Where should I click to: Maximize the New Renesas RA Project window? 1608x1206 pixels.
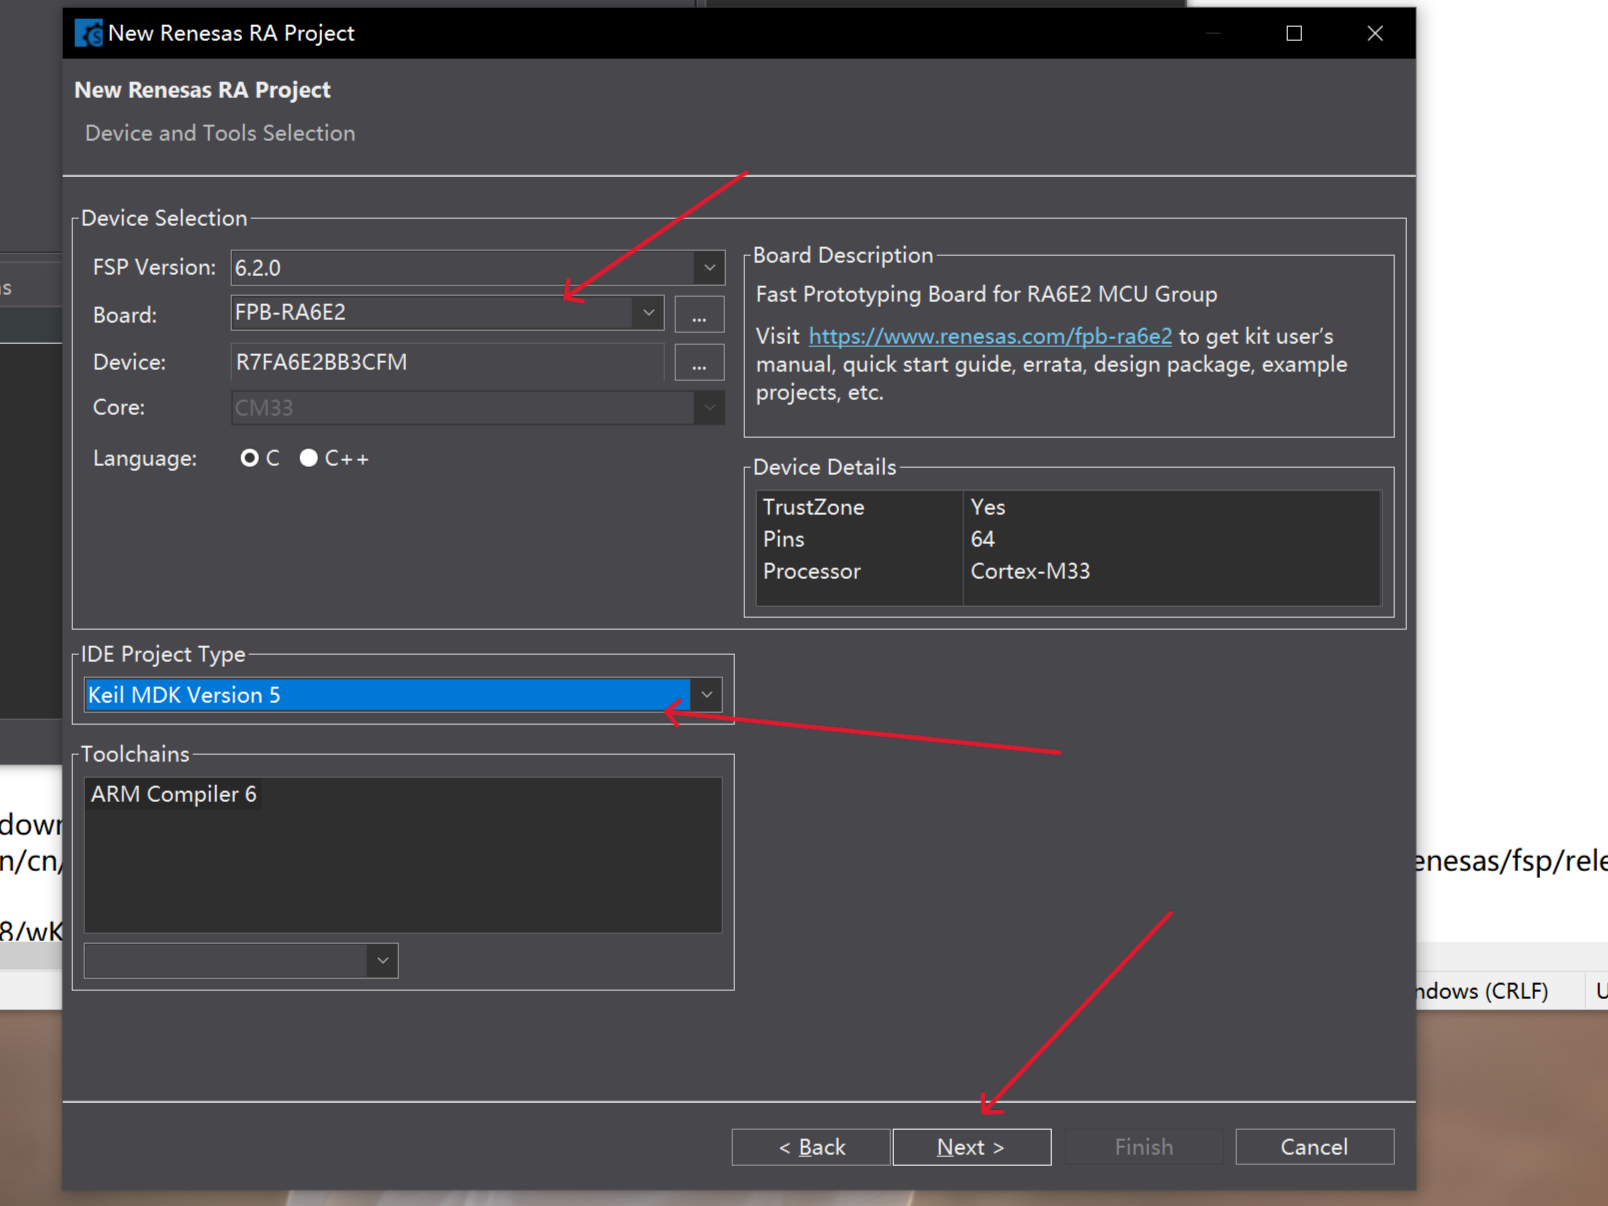click(1294, 34)
